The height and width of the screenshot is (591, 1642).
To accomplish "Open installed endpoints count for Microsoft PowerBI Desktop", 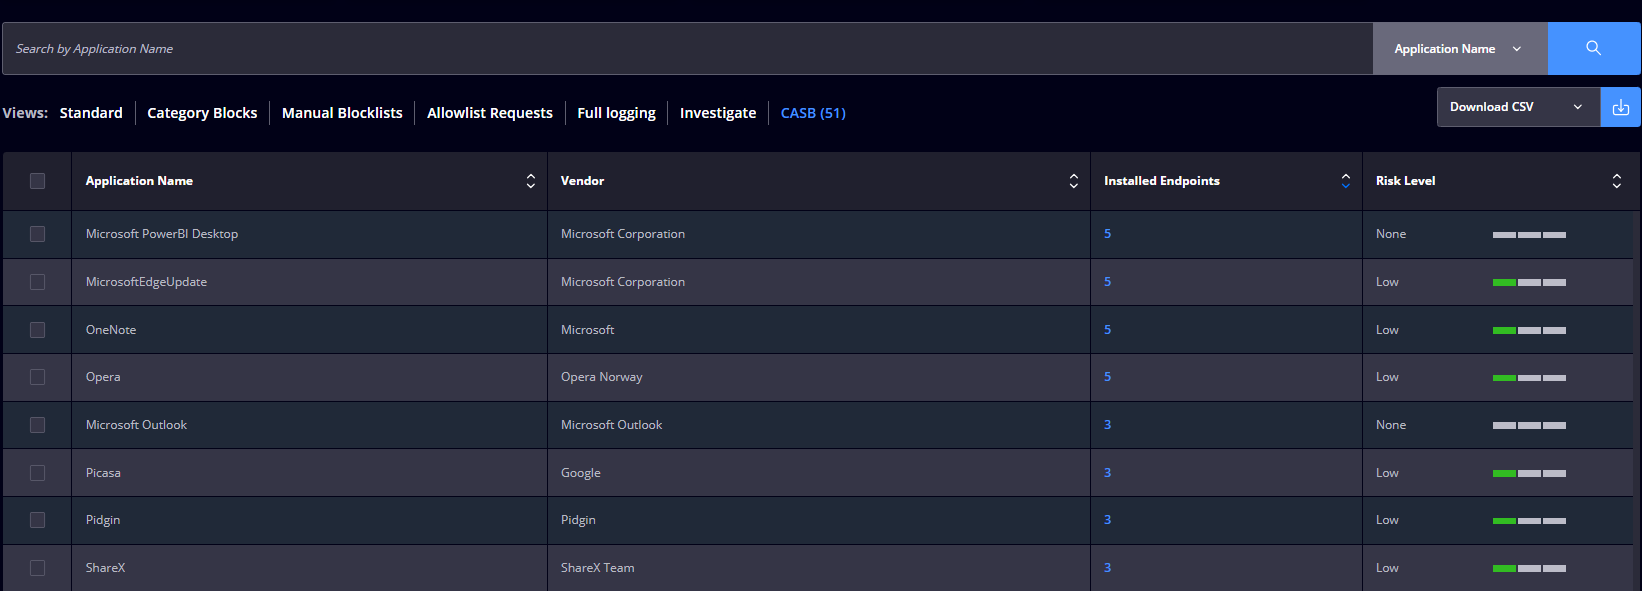I will pos(1107,234).
